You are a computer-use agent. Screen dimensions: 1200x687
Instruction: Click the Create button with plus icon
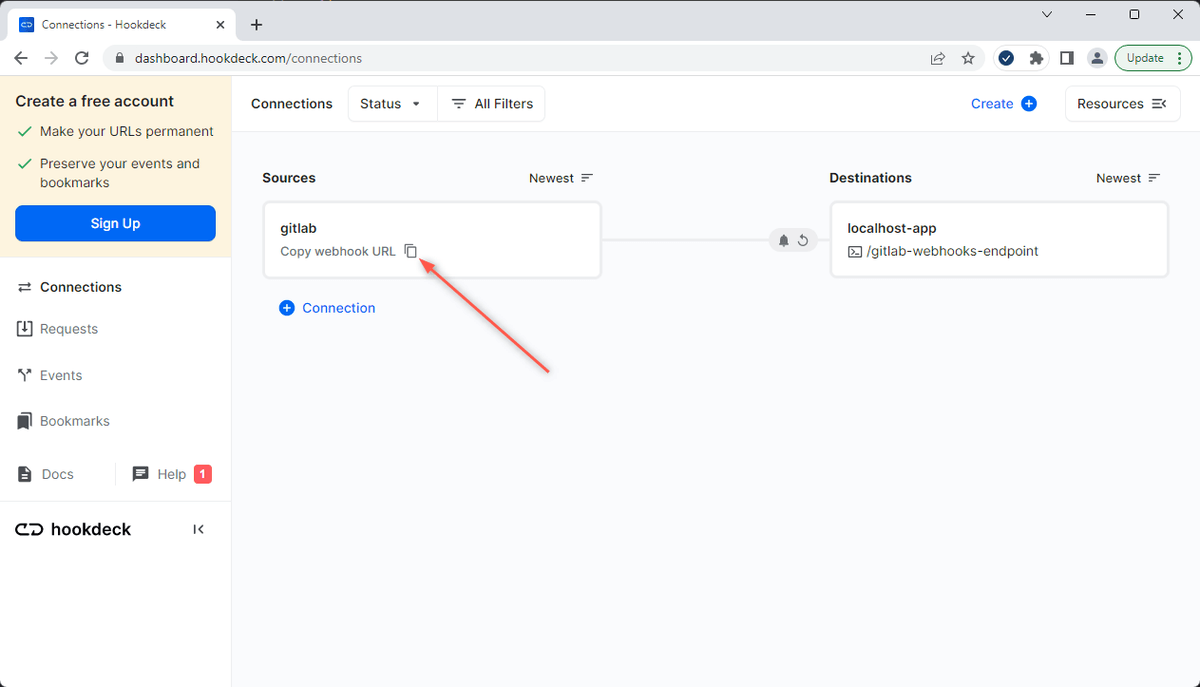click(x=1003, y=103)
